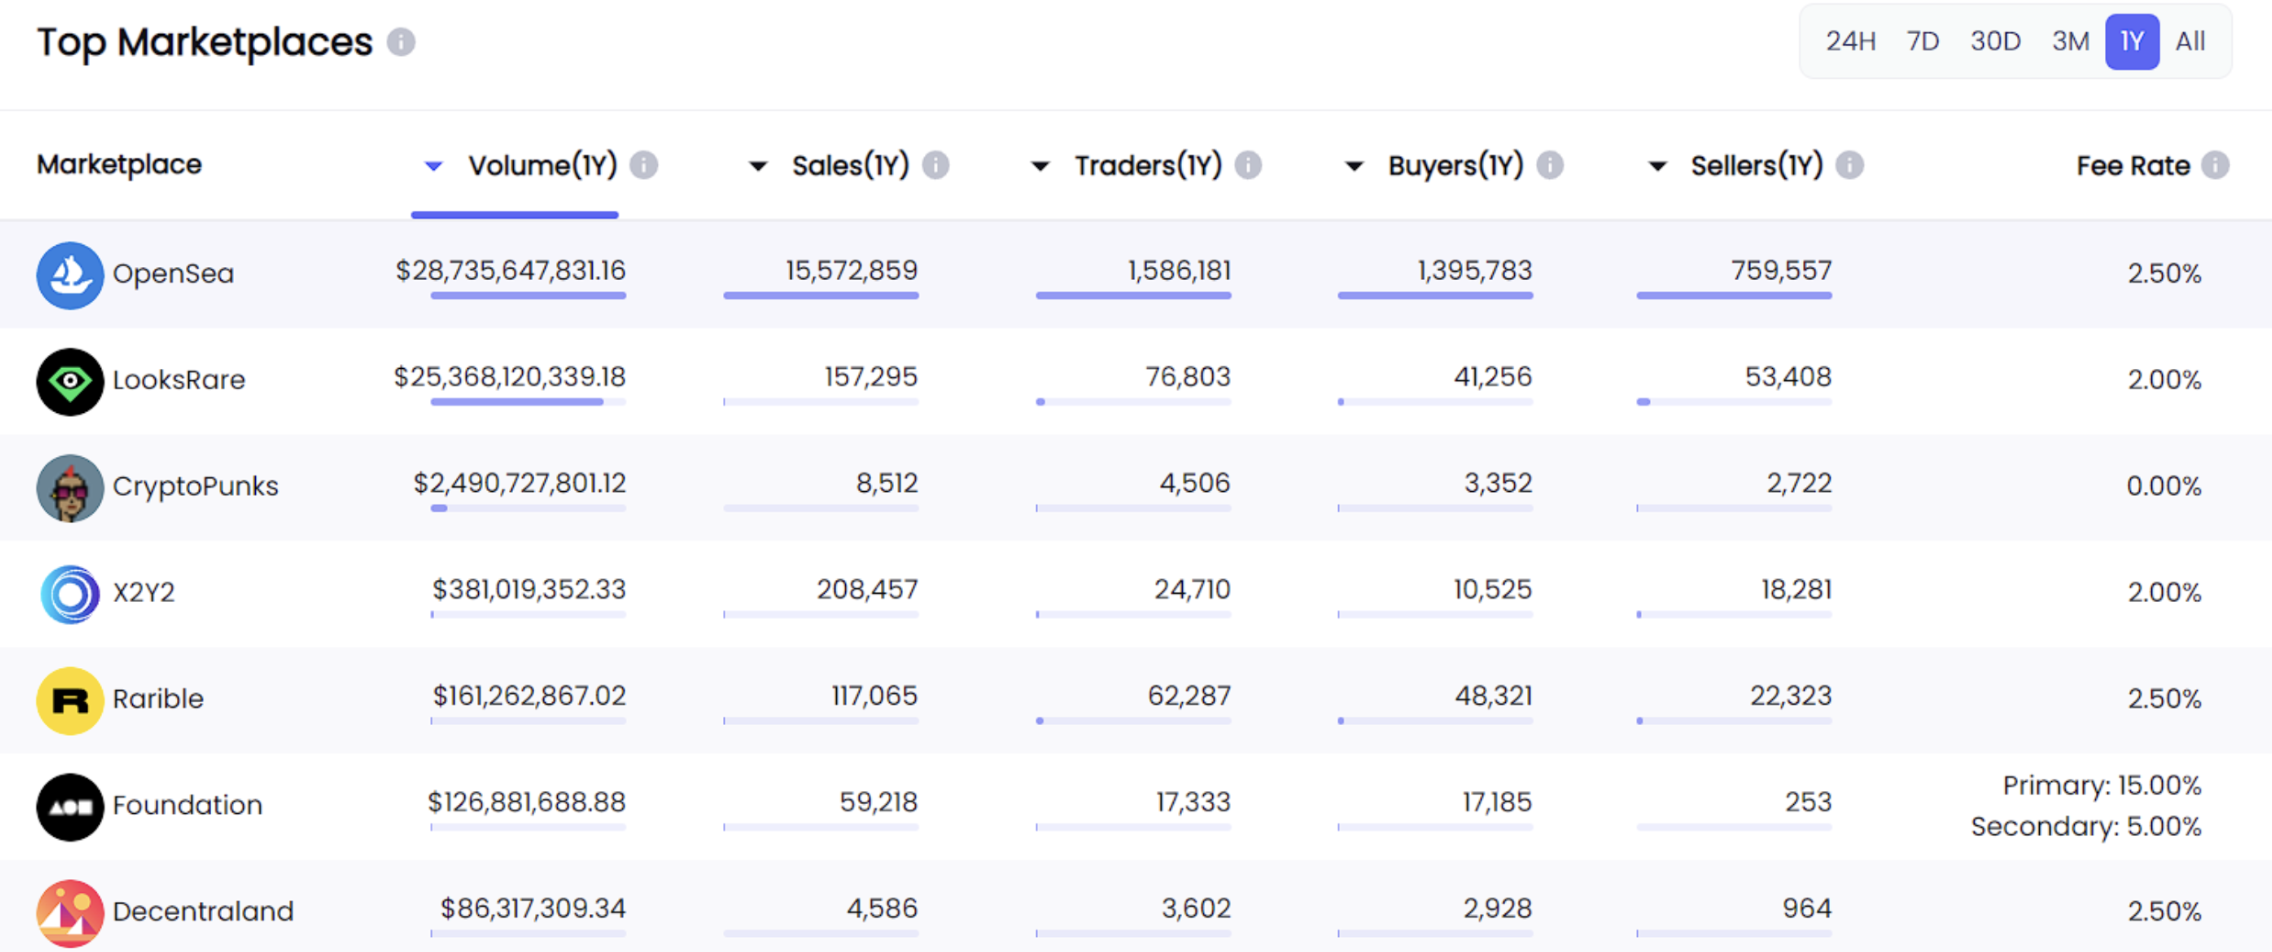
Task: Click CryptoPunks volume $2,490,727,801.12
Action: tap(519, 484)
